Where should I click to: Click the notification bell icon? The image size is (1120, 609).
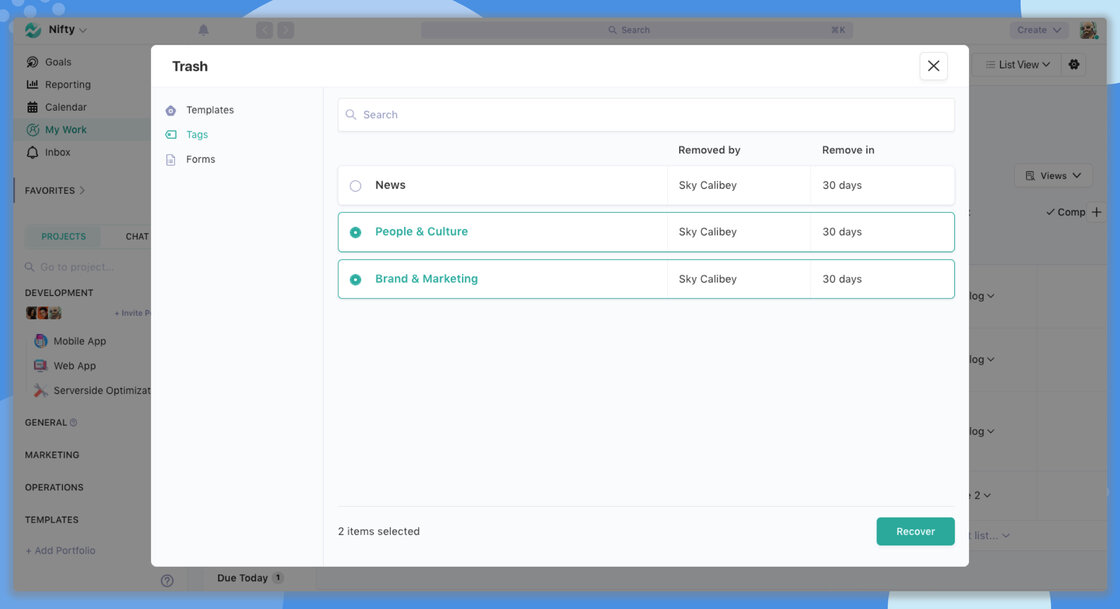[204, 30]
